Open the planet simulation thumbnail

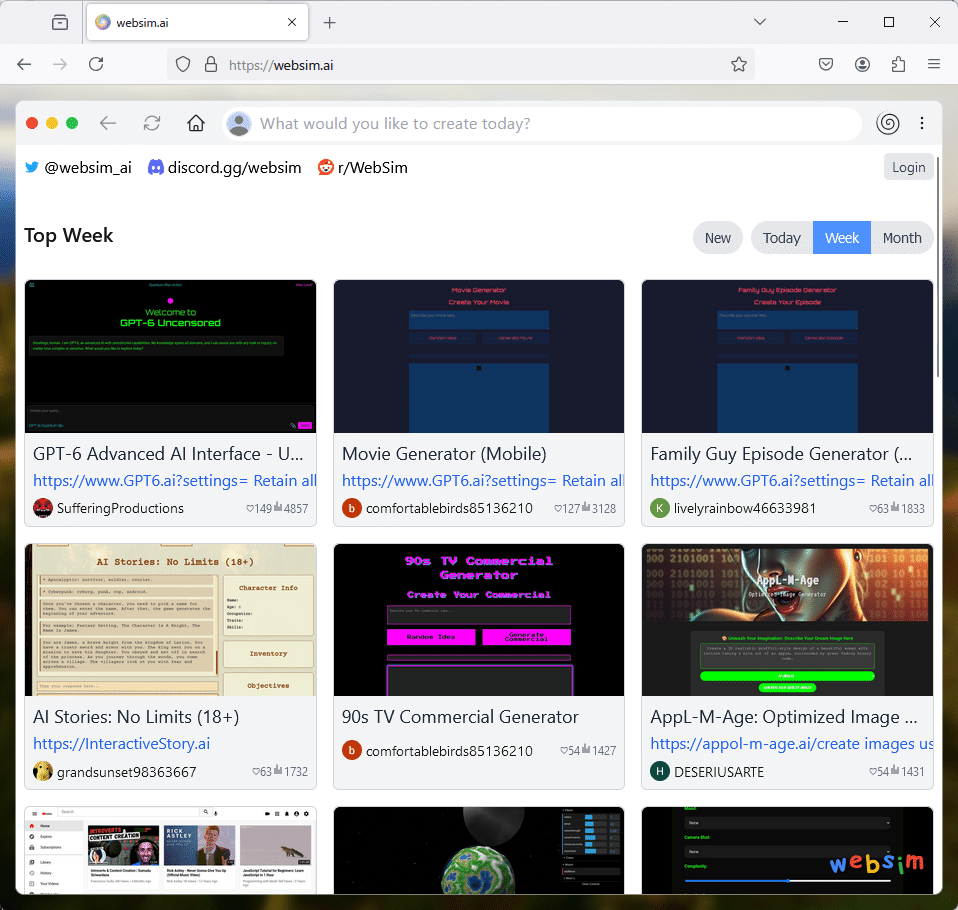click(x=479, y=850)
